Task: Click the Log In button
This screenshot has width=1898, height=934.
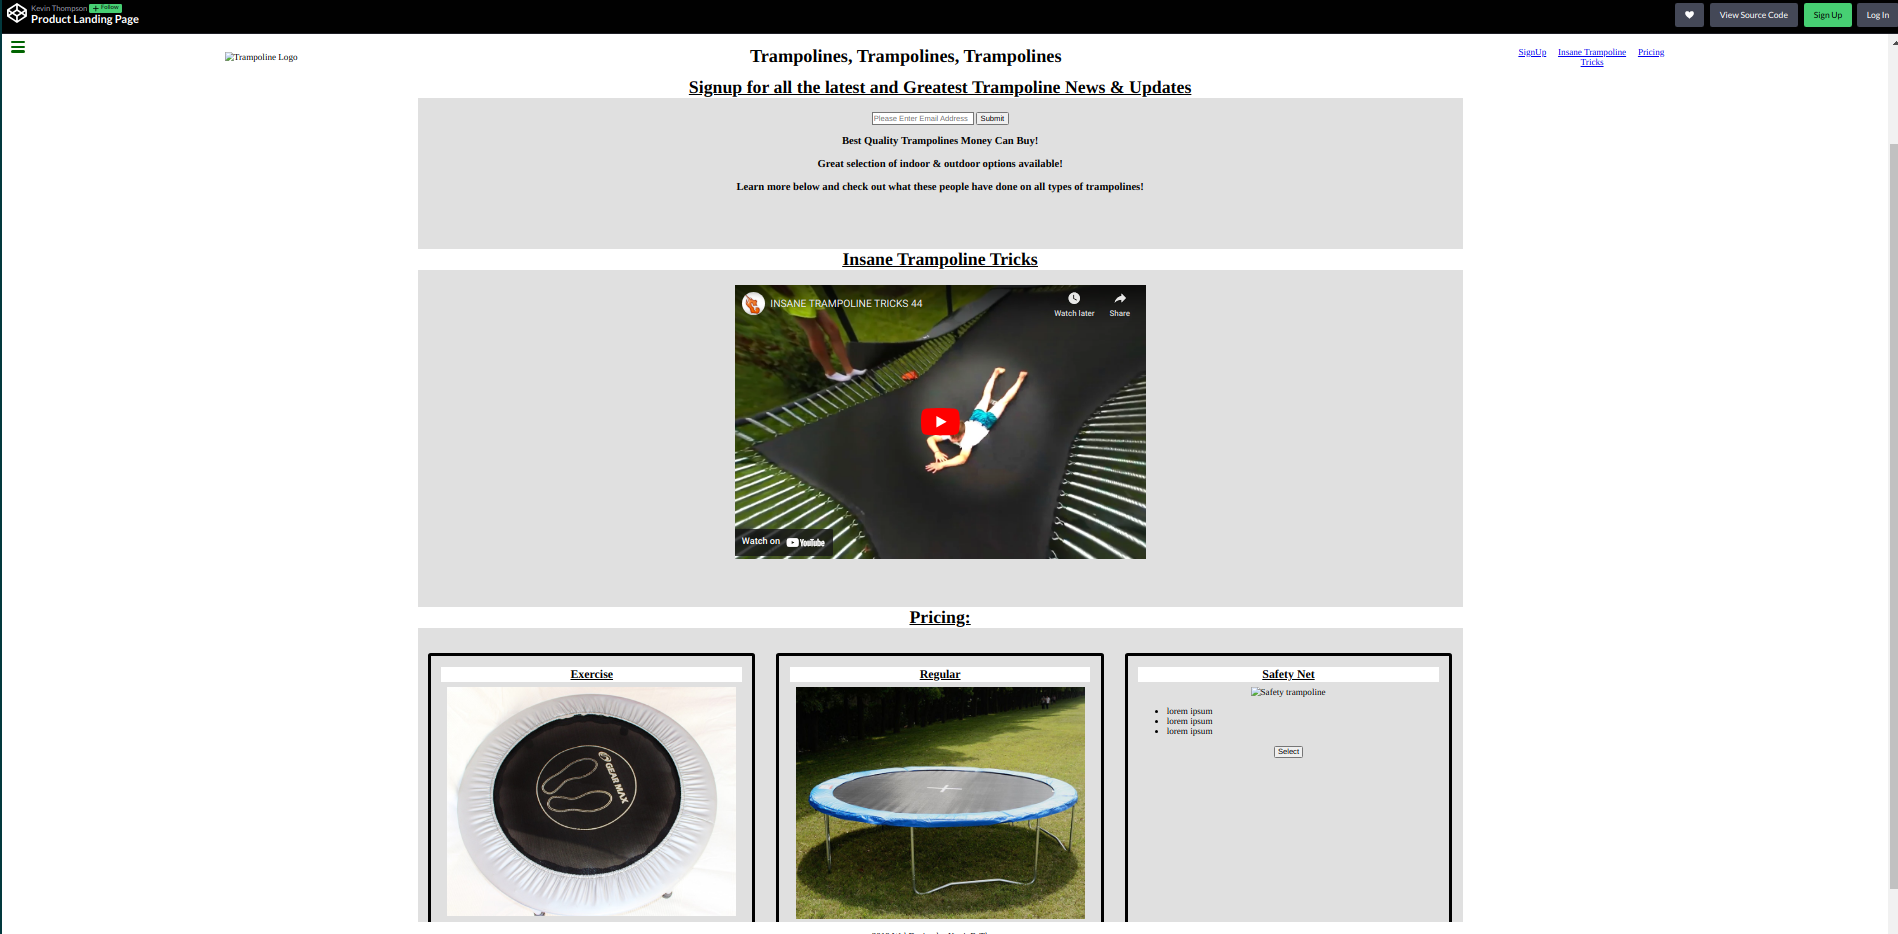Action: [x=1877, y=15]
